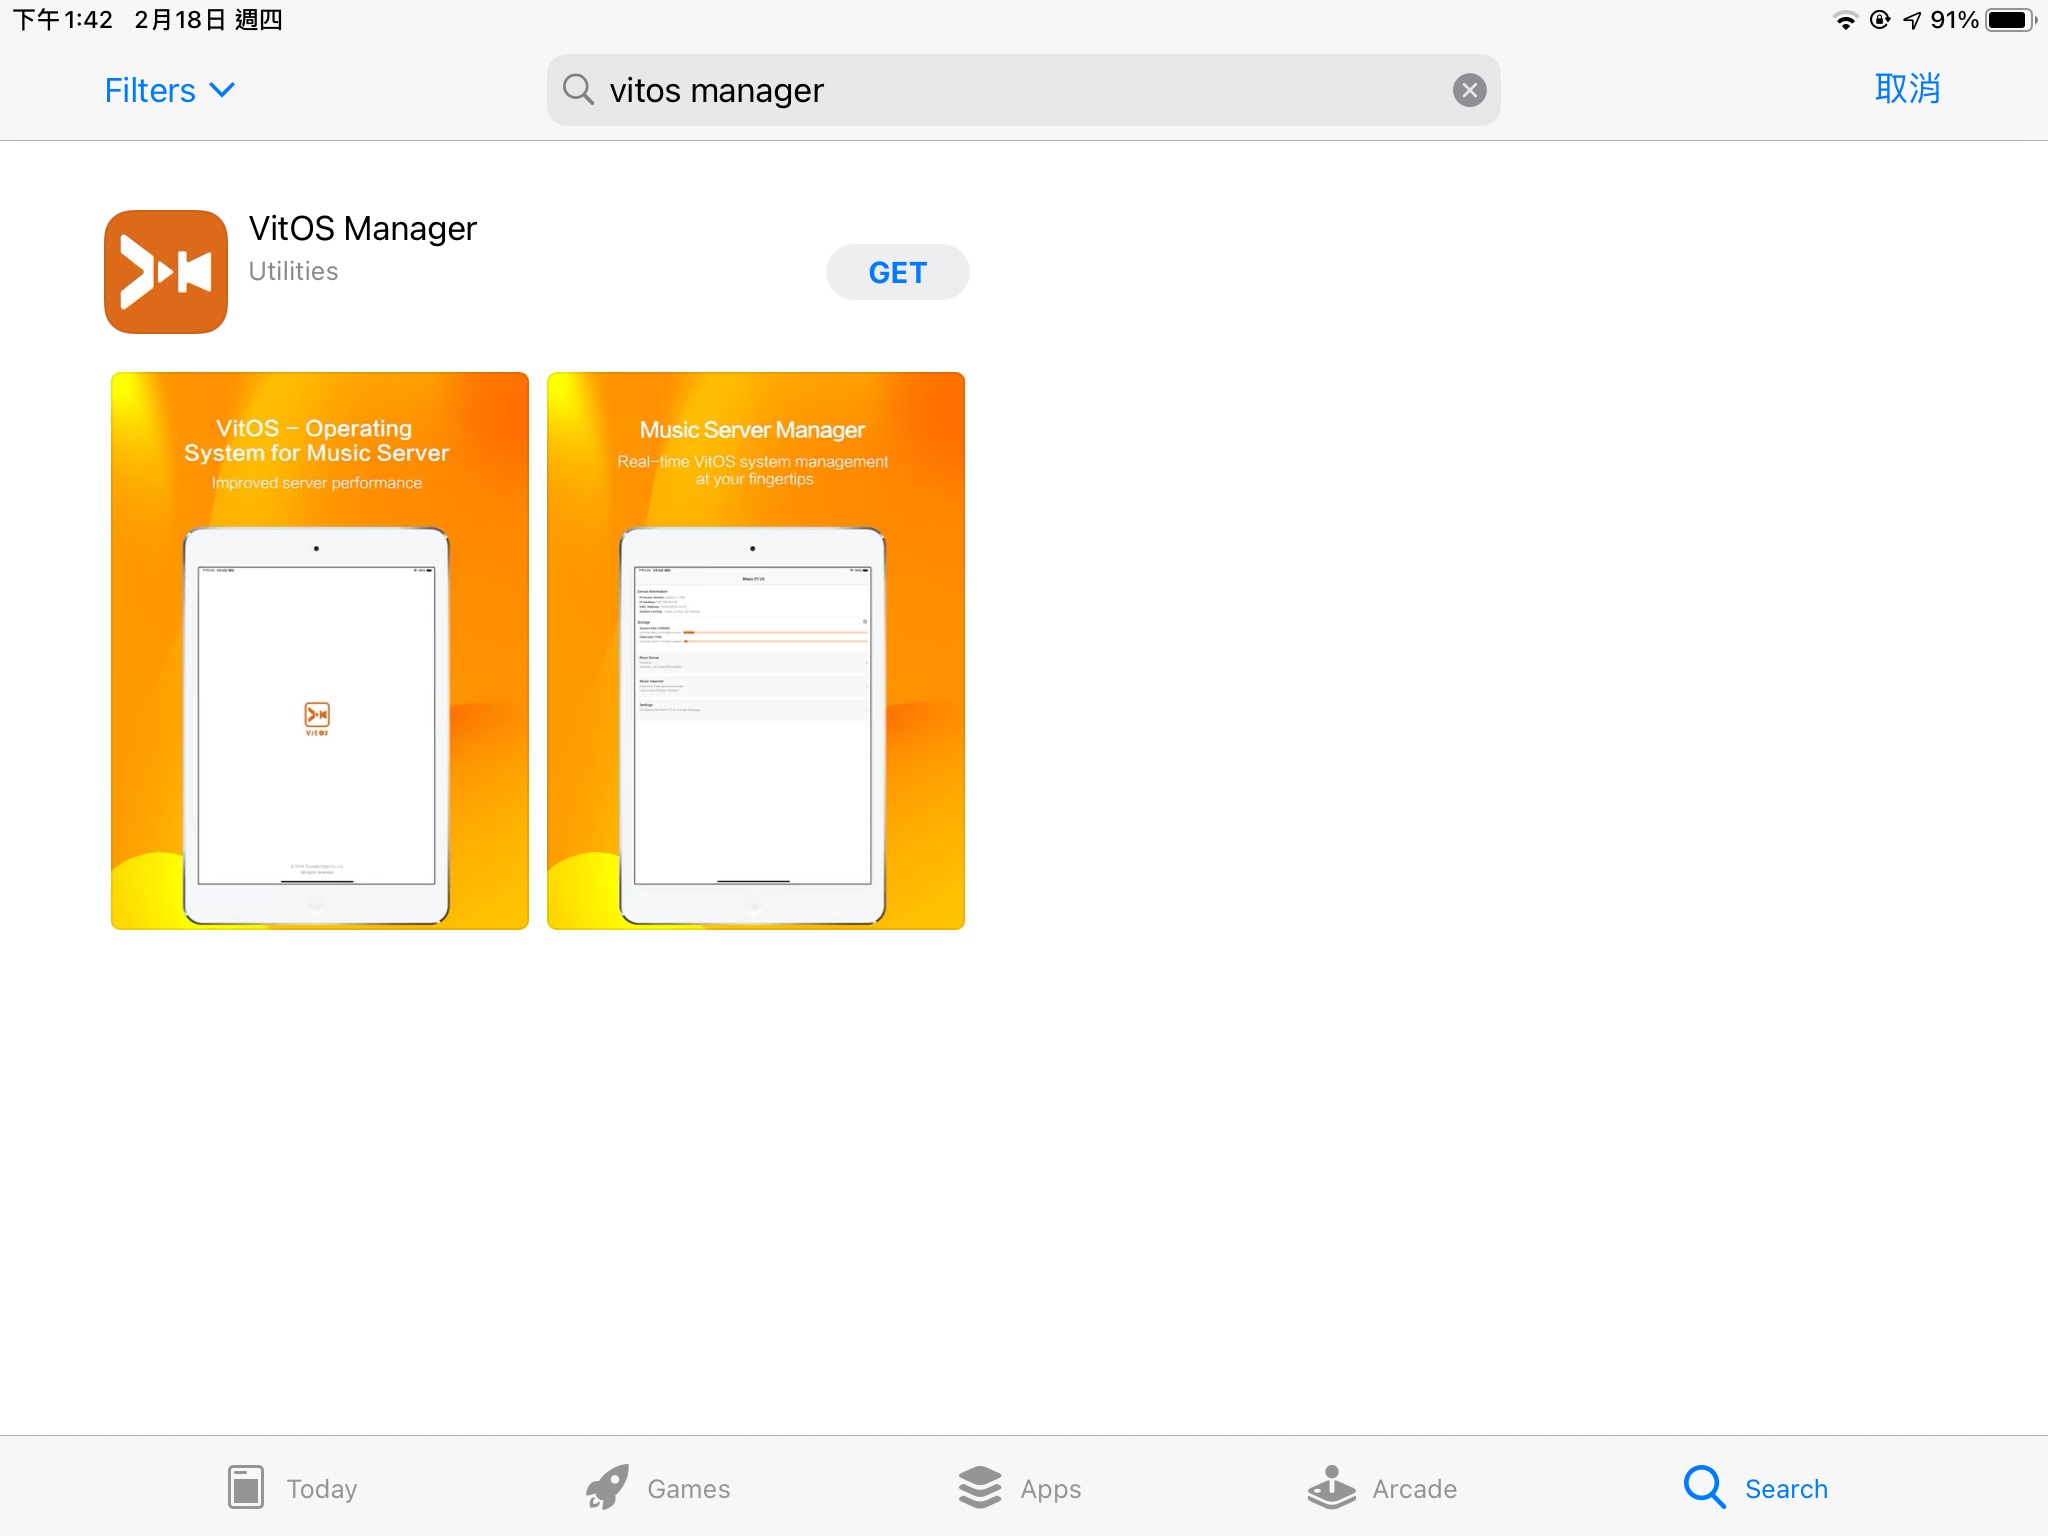Tap the GET button for VitOS Manager
Viewport: 2048px width, 1536px height.
pyautogui.click(x=897, y=272)
